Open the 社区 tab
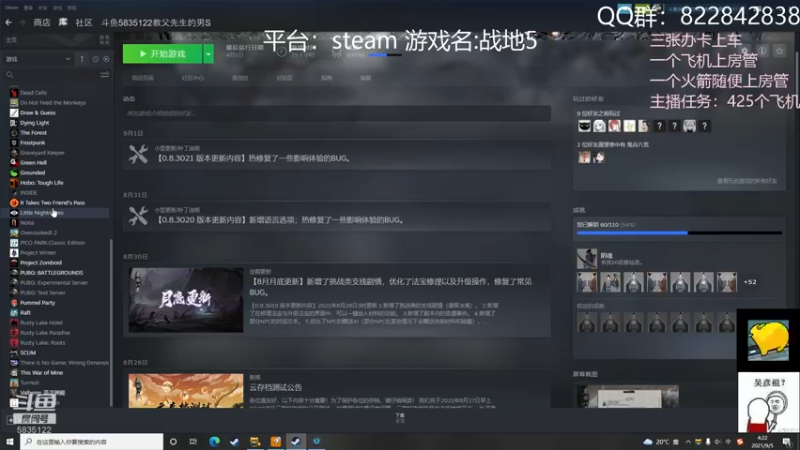The height and width of the screenshot is (450, 800). 84,22
